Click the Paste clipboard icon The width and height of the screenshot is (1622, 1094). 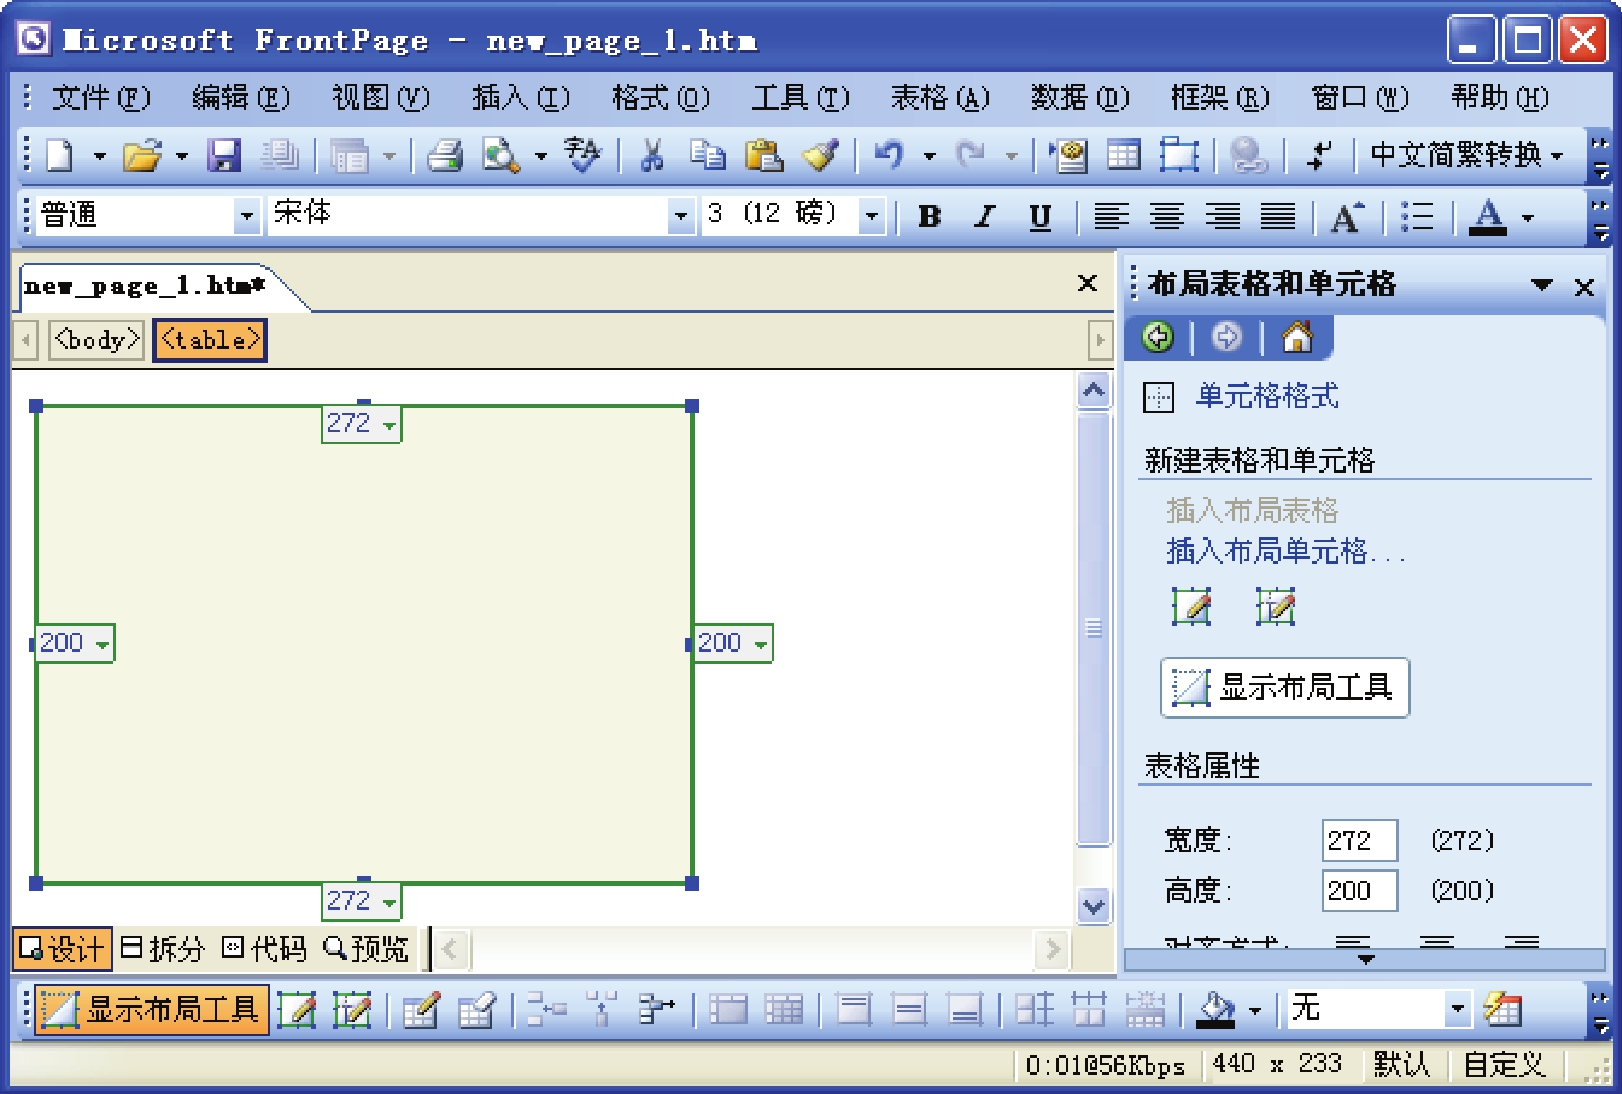point(764,155)
